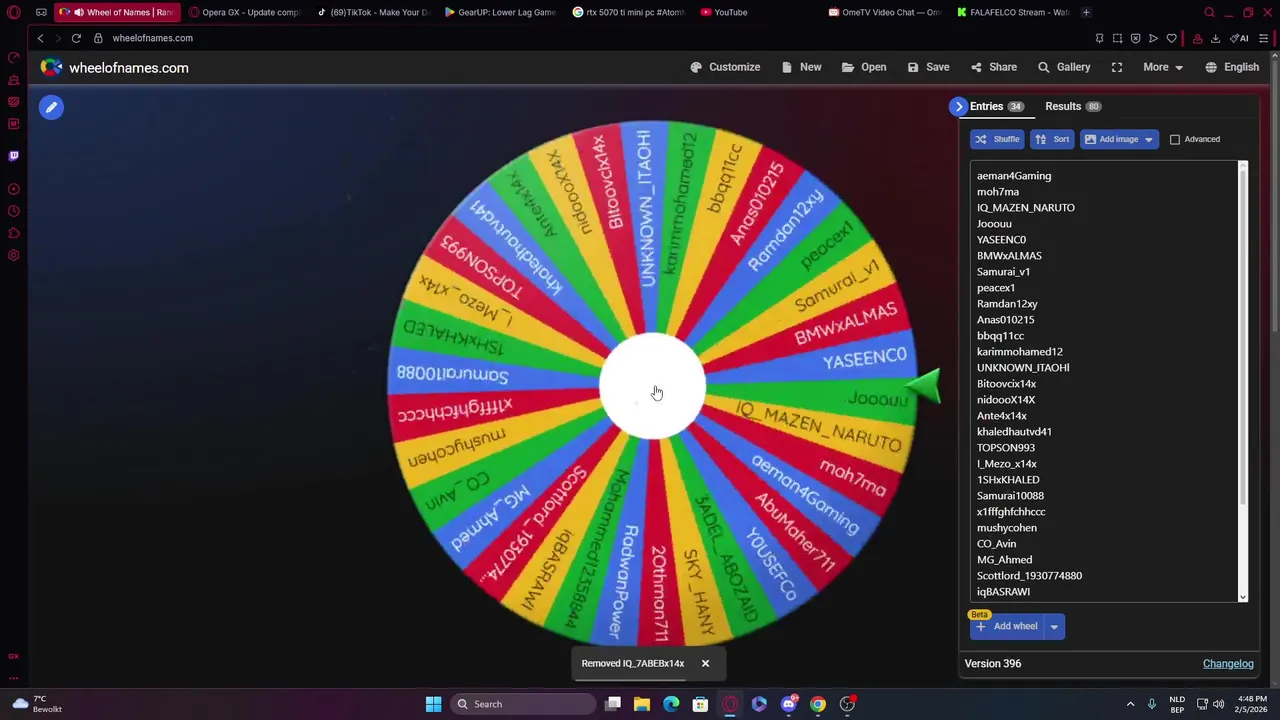This screenshot has width=1280, height=720.
Task: Click the entry aeman4Gaming in the list
Action: (x=1014, y=176)
